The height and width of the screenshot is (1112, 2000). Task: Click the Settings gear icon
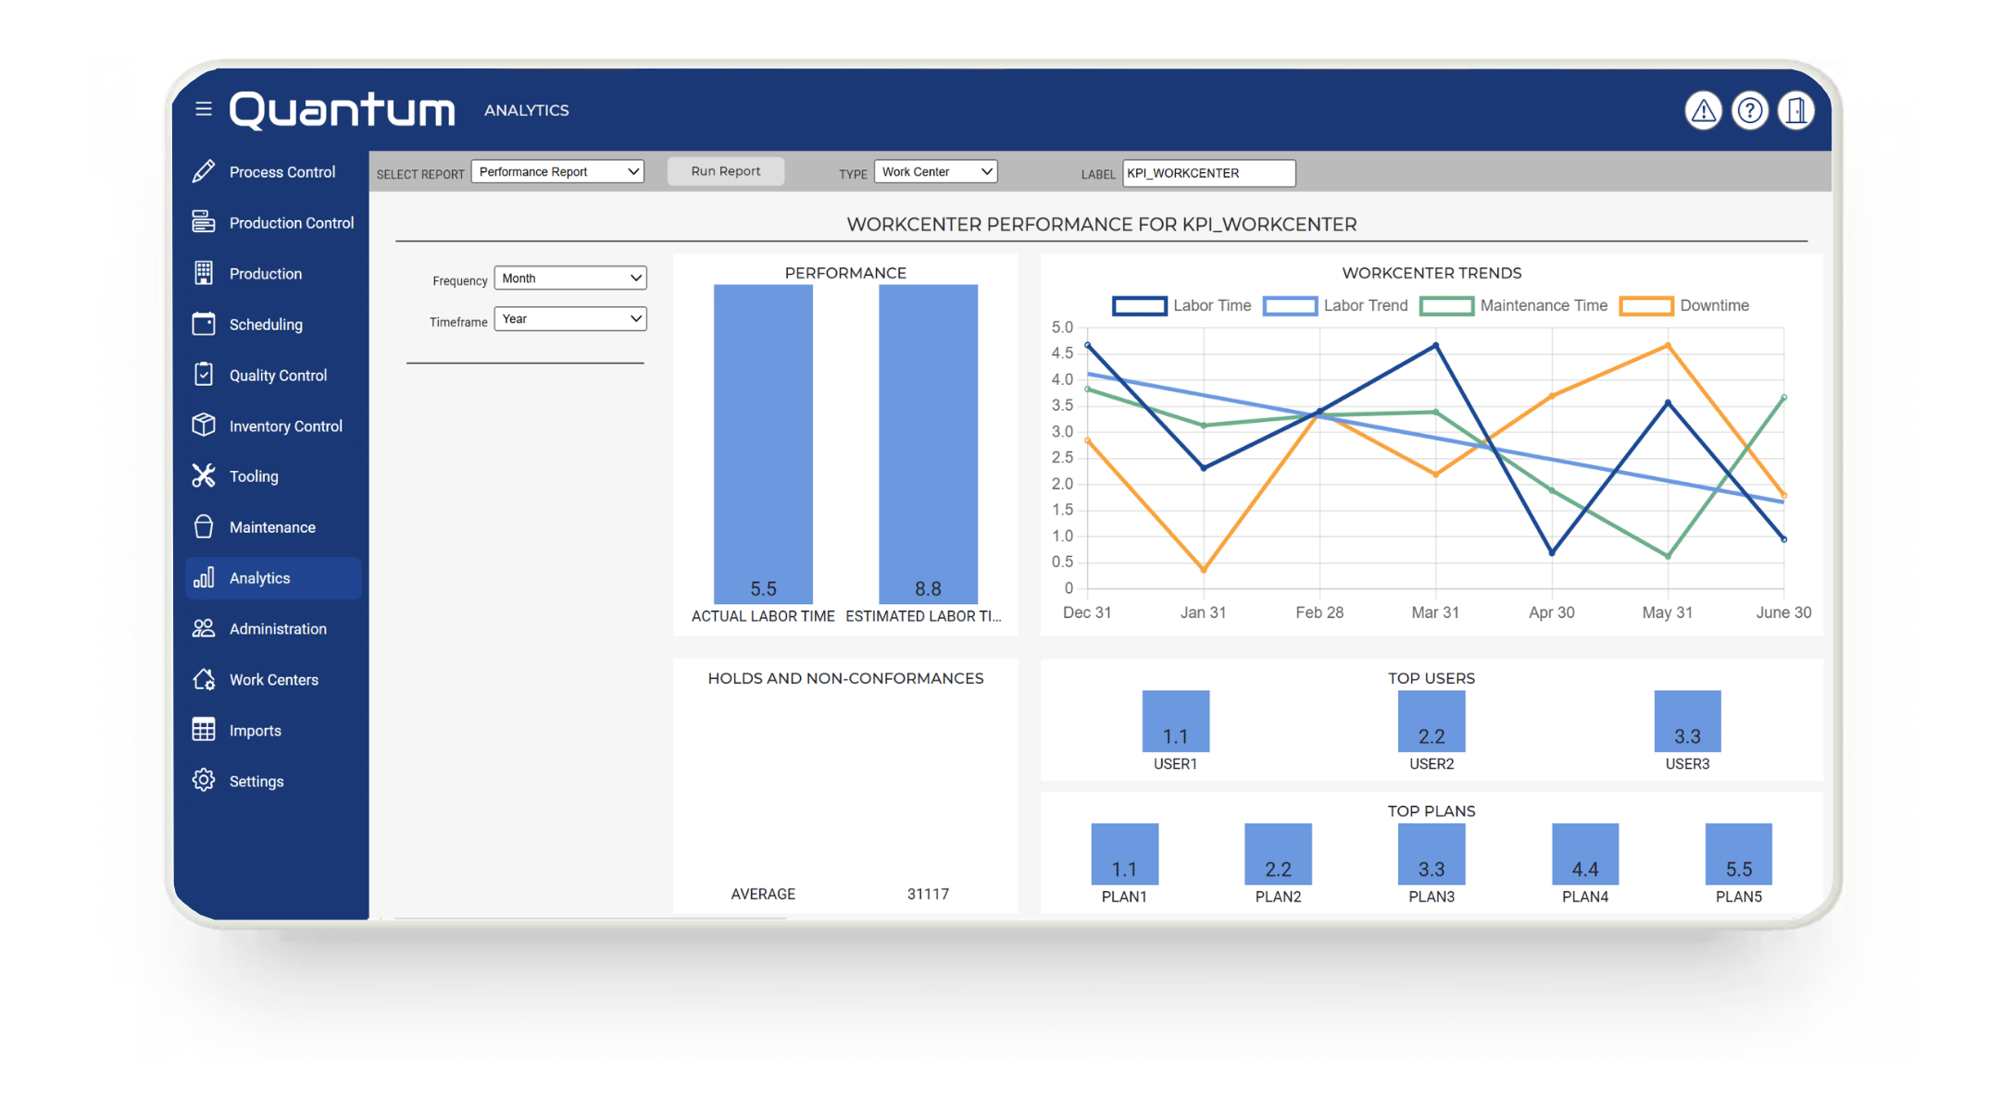(204, 780)
